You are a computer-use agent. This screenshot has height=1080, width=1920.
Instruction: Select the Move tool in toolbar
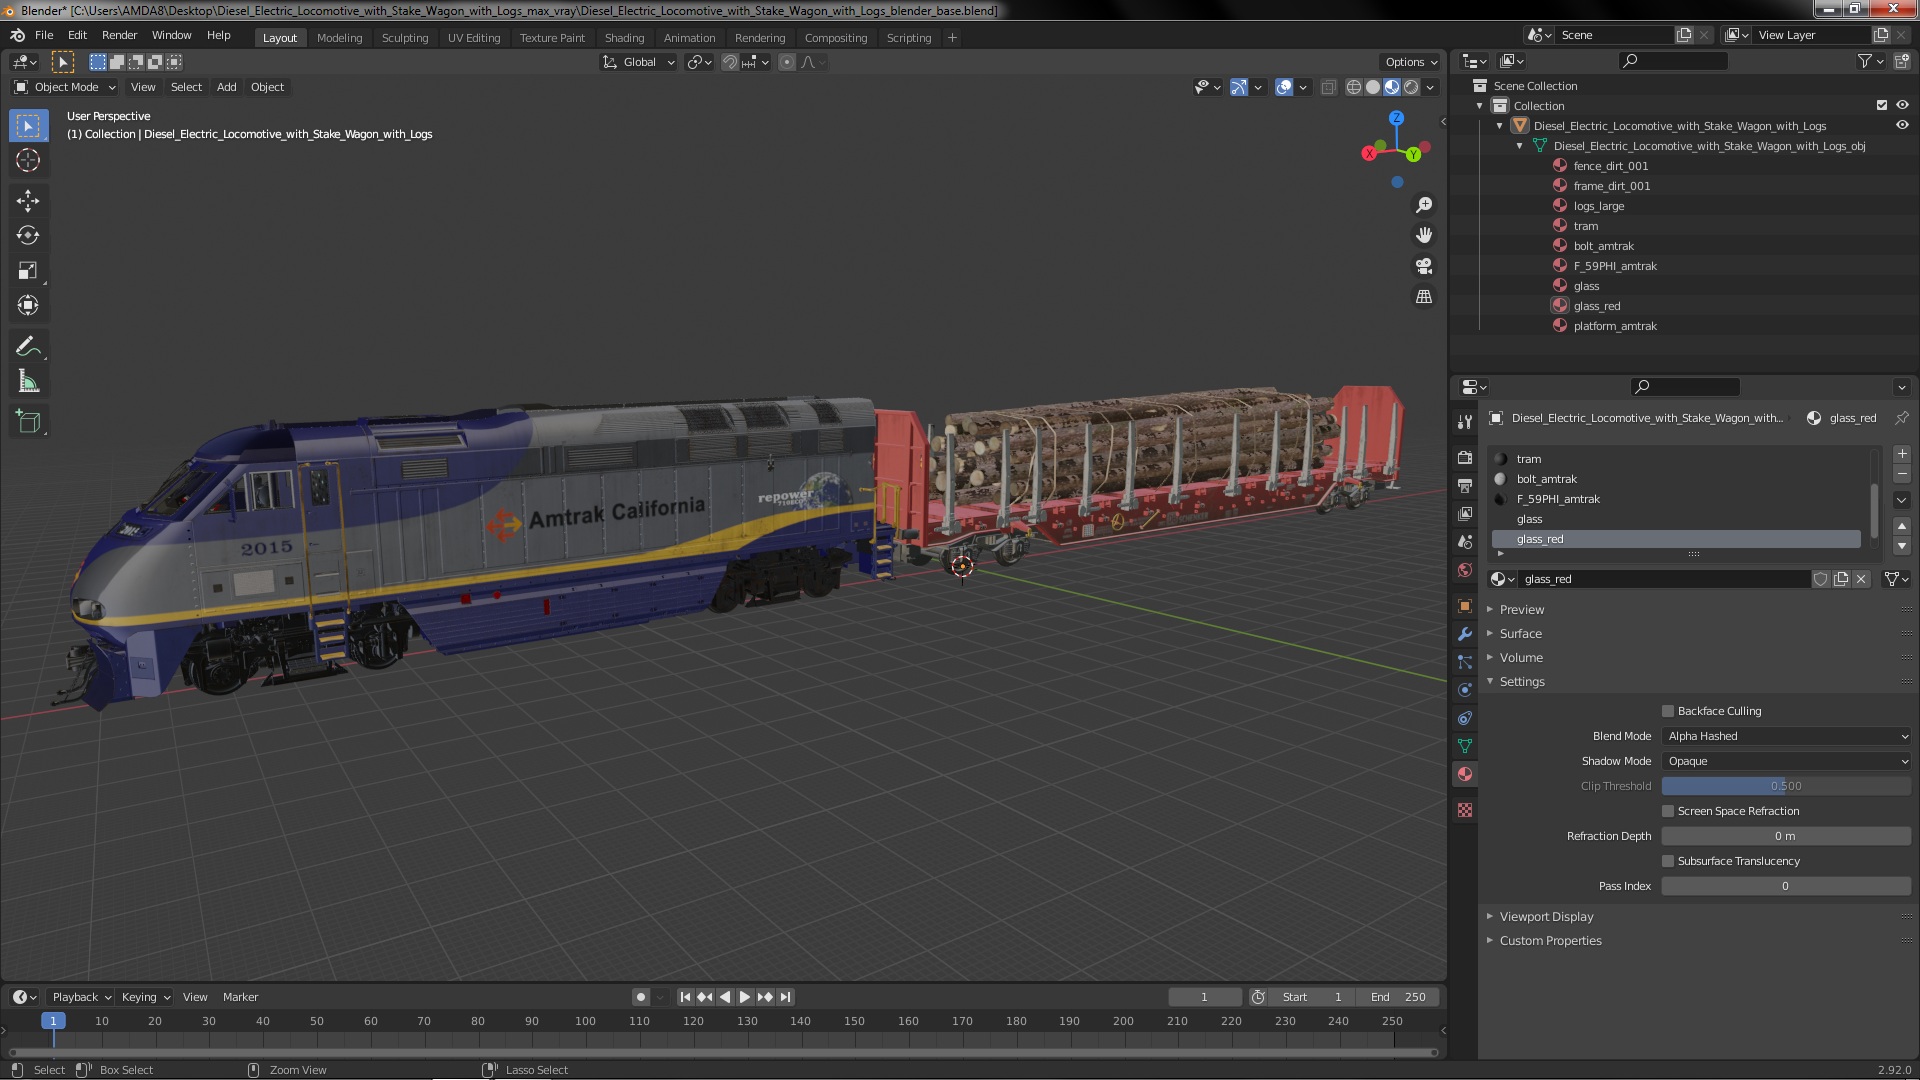click(28, 201)
